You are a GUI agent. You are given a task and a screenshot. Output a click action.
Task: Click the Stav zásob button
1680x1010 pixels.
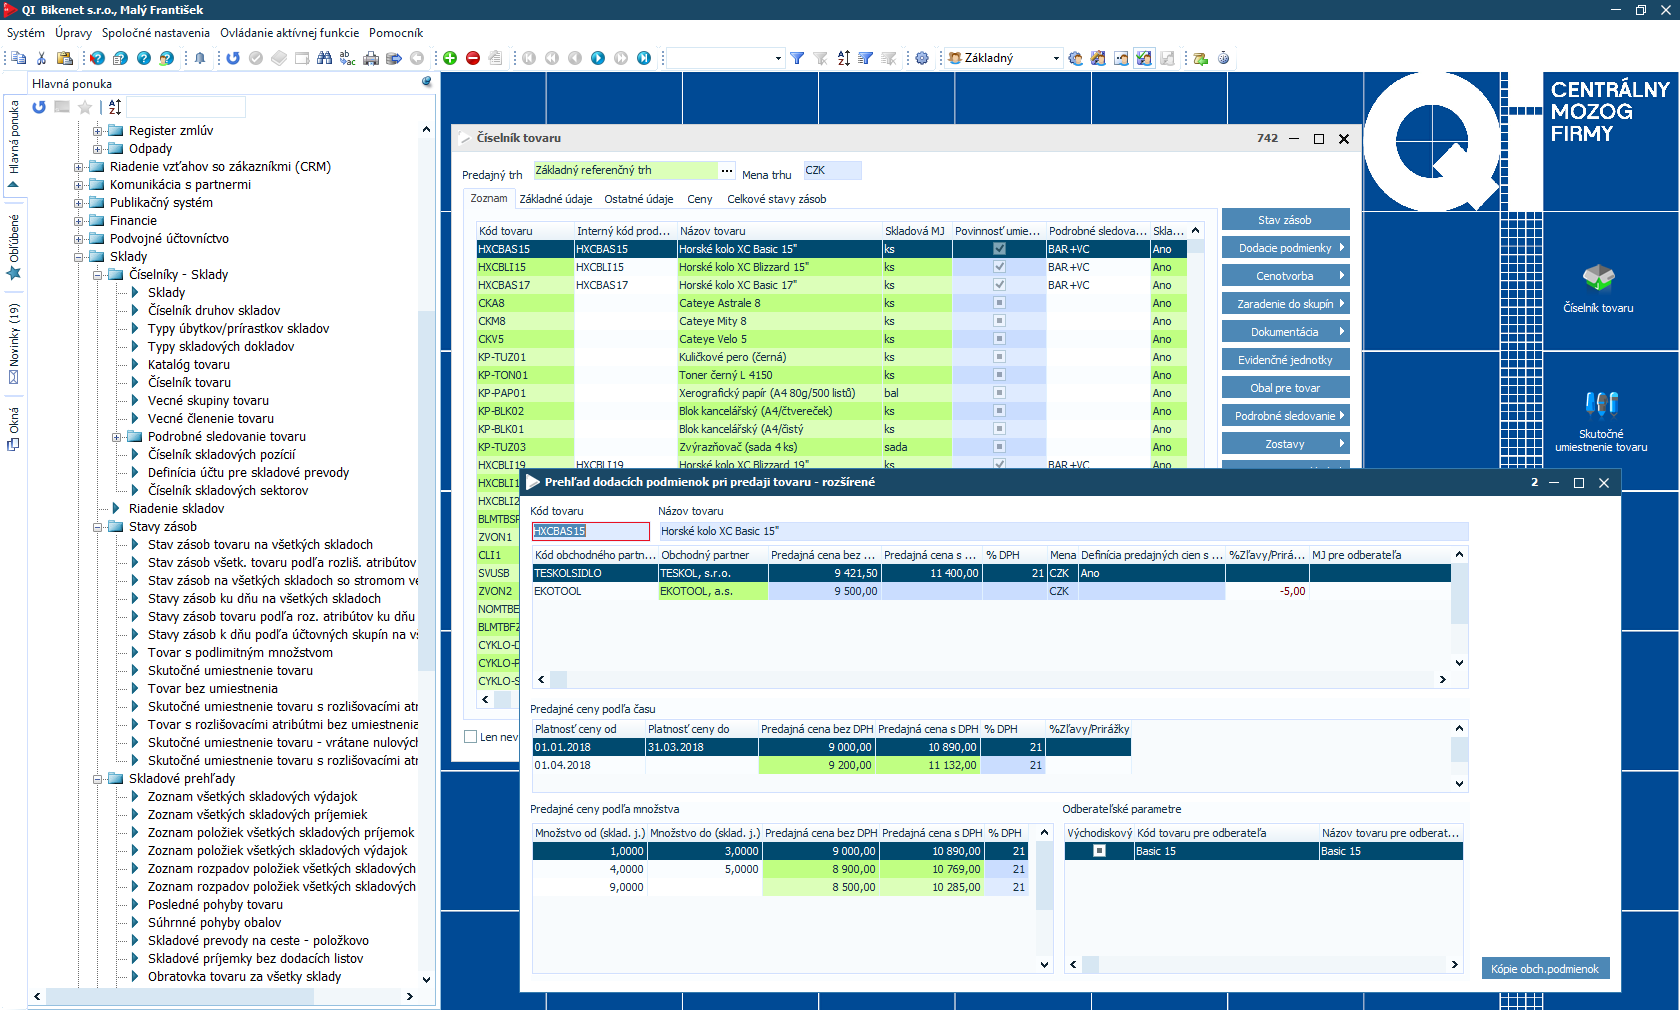[x=1285, y=220]
